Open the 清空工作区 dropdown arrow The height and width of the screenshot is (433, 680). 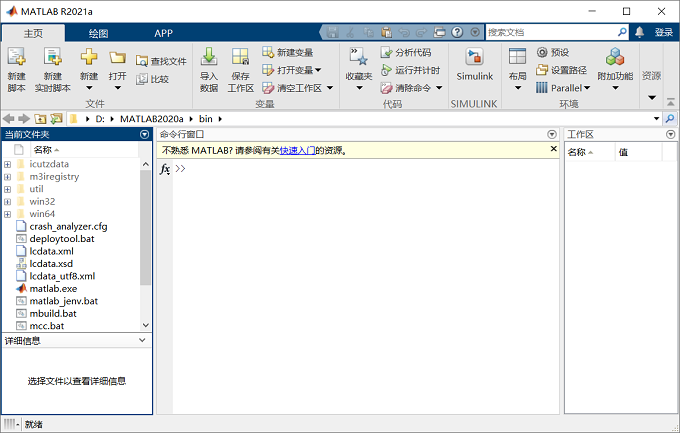coord(330,88)
